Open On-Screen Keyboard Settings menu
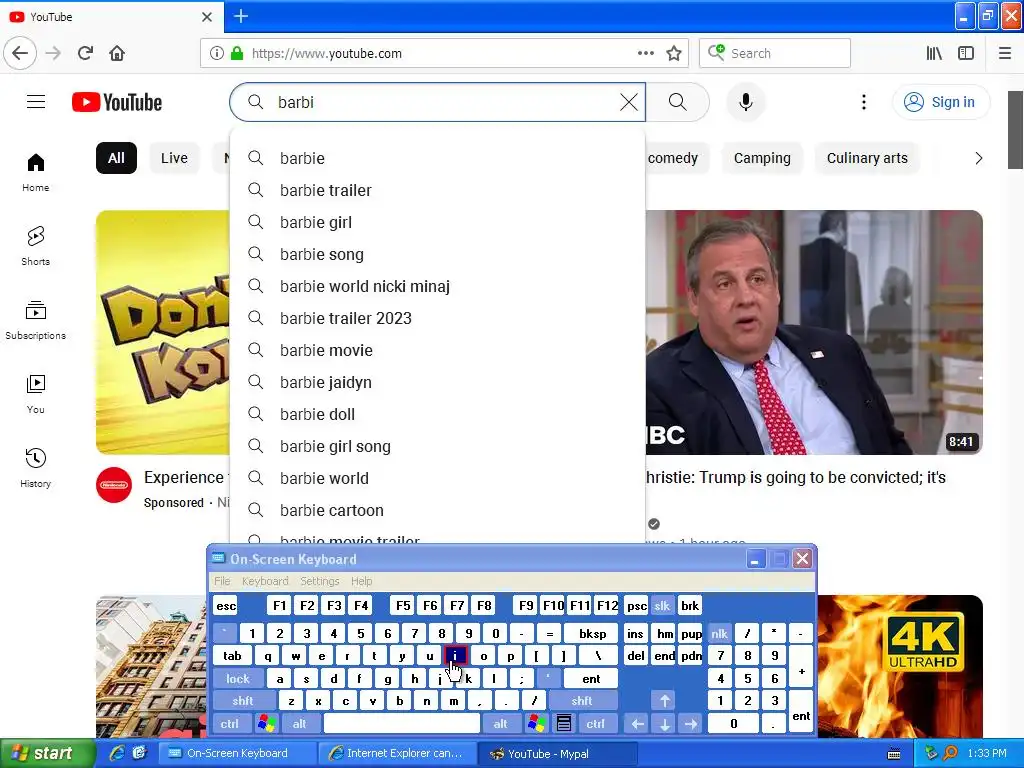Viewport: 1024px width, 768px height. point(319,581)
